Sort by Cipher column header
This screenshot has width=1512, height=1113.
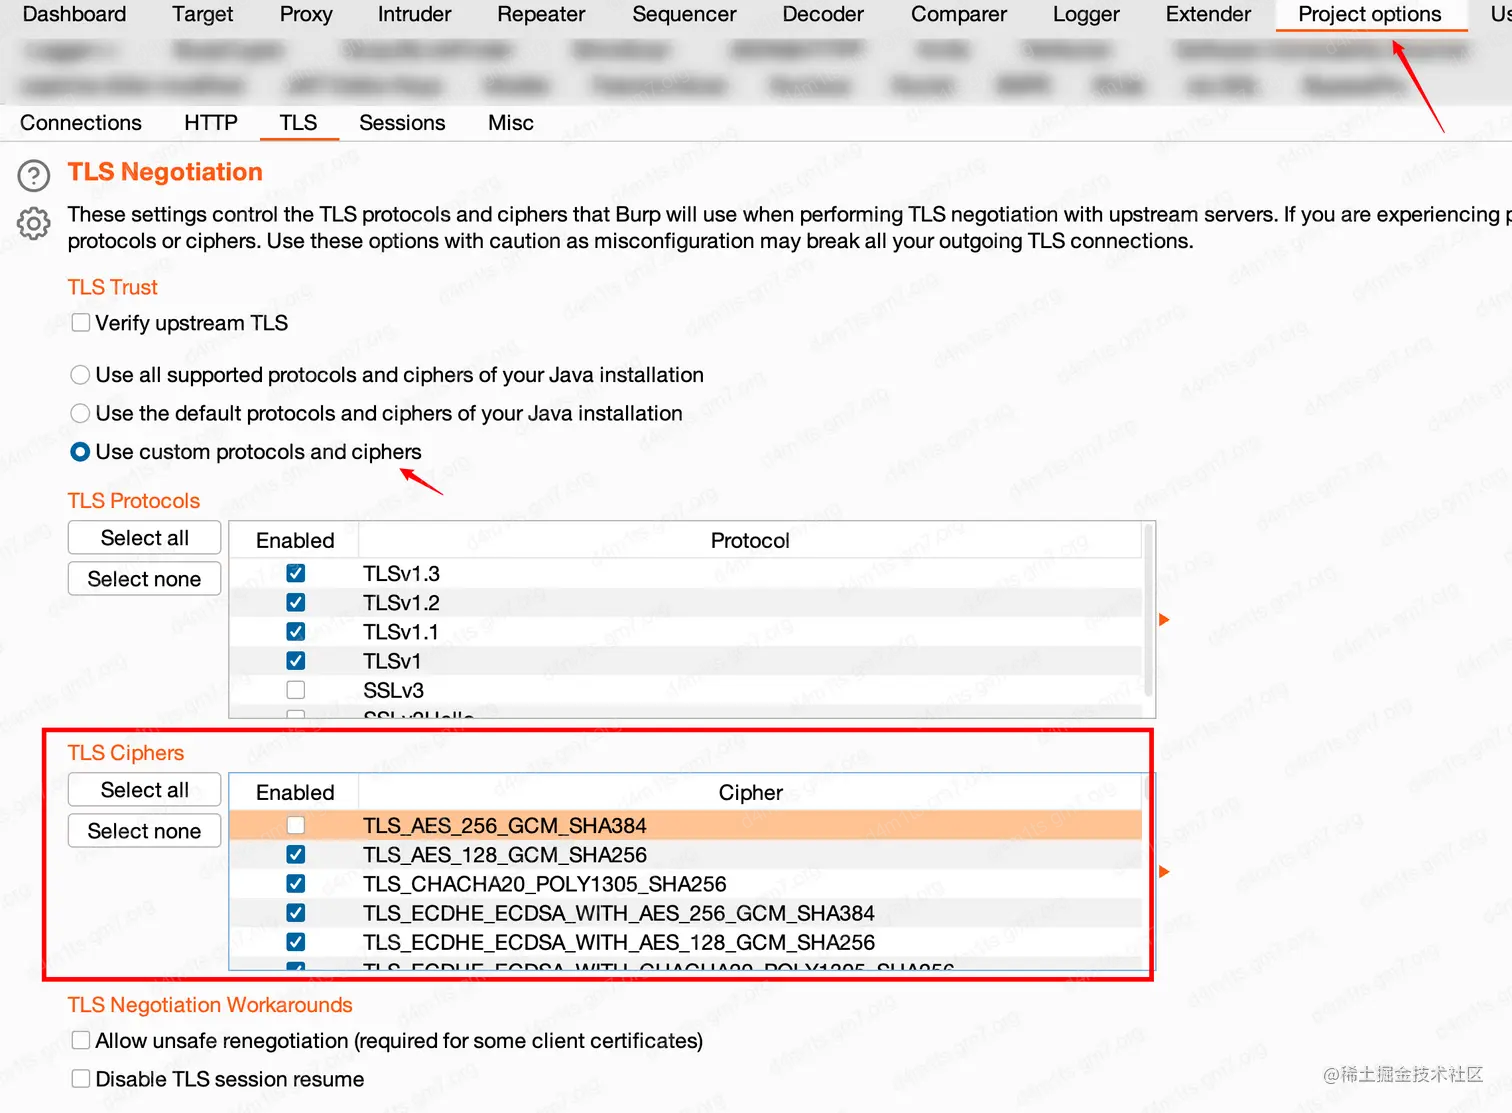(750, 792)
